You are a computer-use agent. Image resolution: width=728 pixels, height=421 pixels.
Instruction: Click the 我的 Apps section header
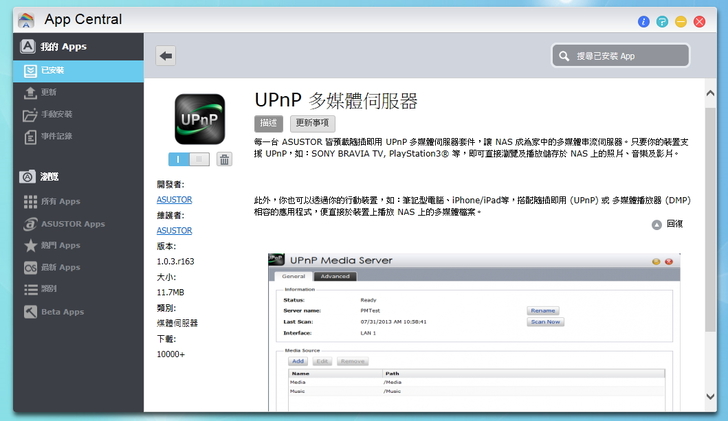[53, 46]
